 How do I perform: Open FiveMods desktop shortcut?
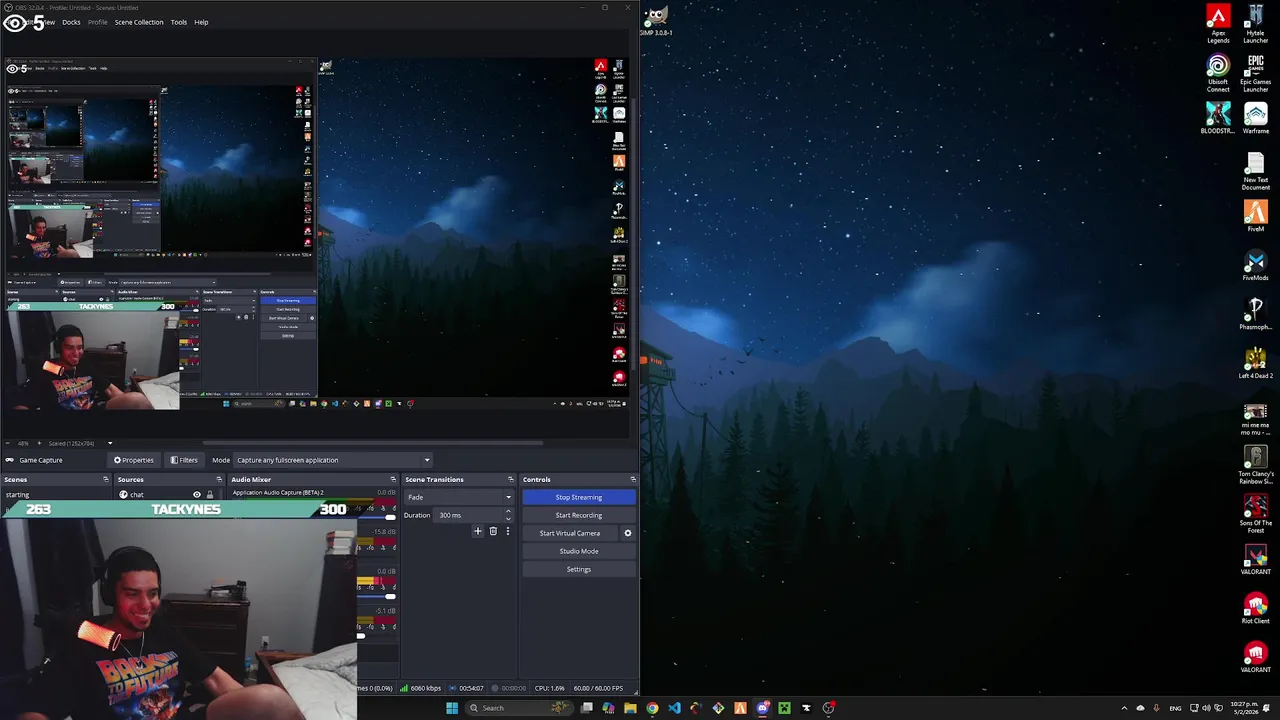pos(1256,265)
